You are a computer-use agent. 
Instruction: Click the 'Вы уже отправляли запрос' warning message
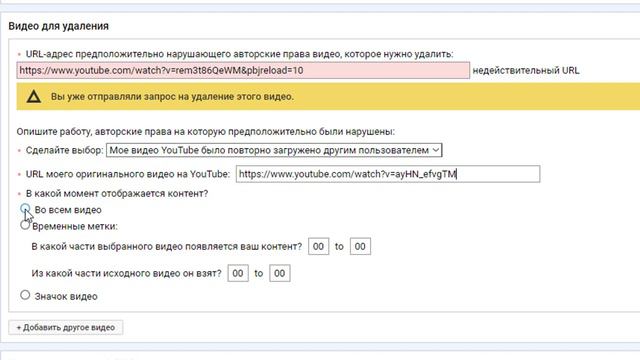(172, 97)
